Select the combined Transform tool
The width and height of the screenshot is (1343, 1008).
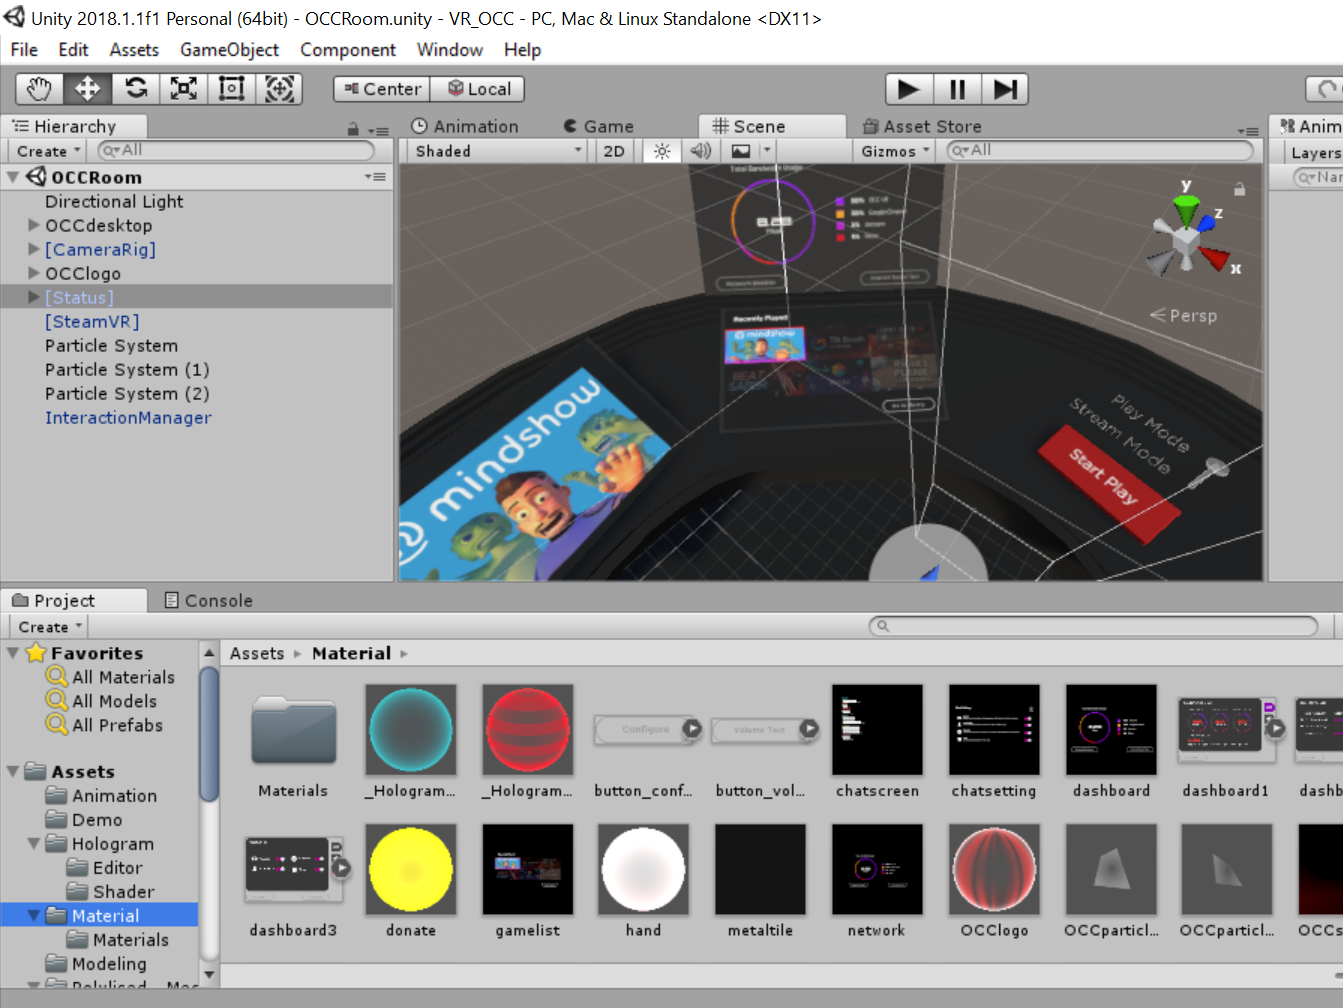tap(280, 89)
